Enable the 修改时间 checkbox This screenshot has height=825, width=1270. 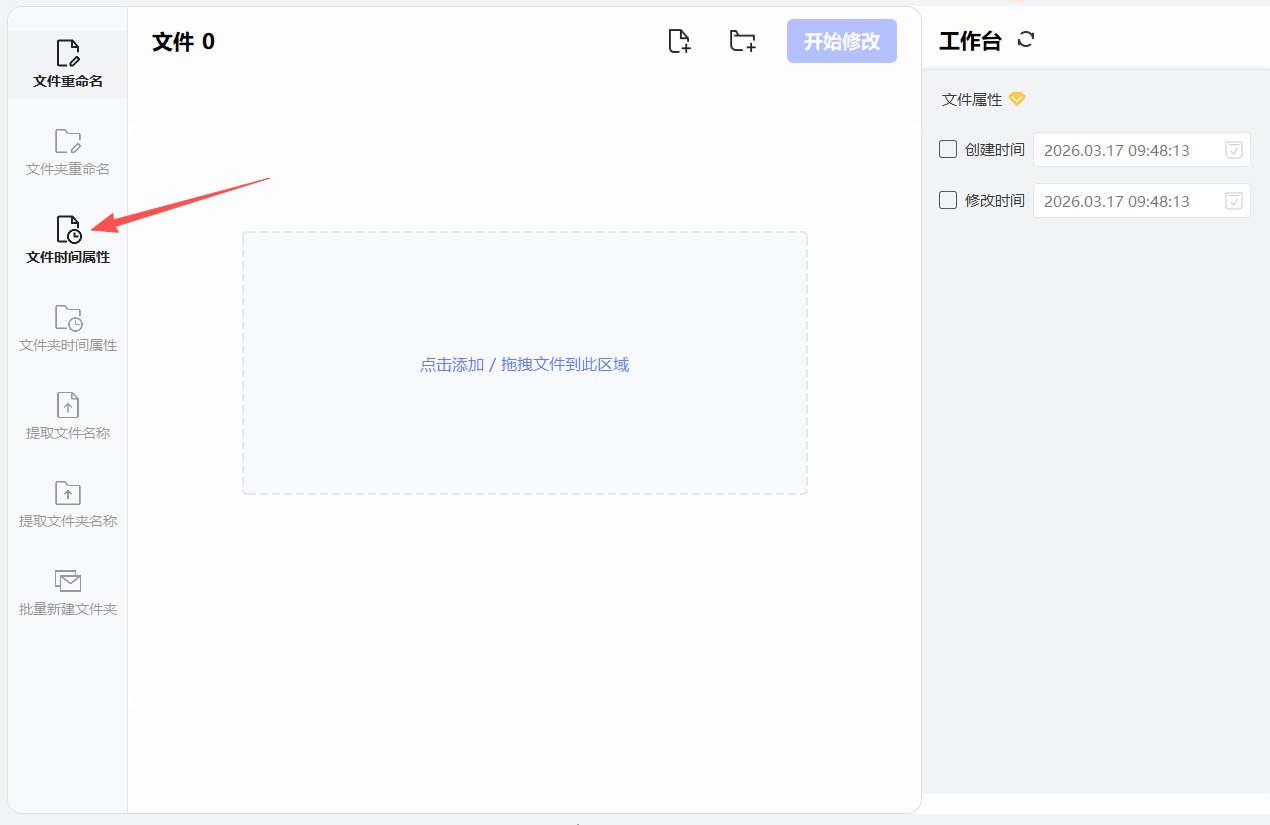click(x=948, y=200)
